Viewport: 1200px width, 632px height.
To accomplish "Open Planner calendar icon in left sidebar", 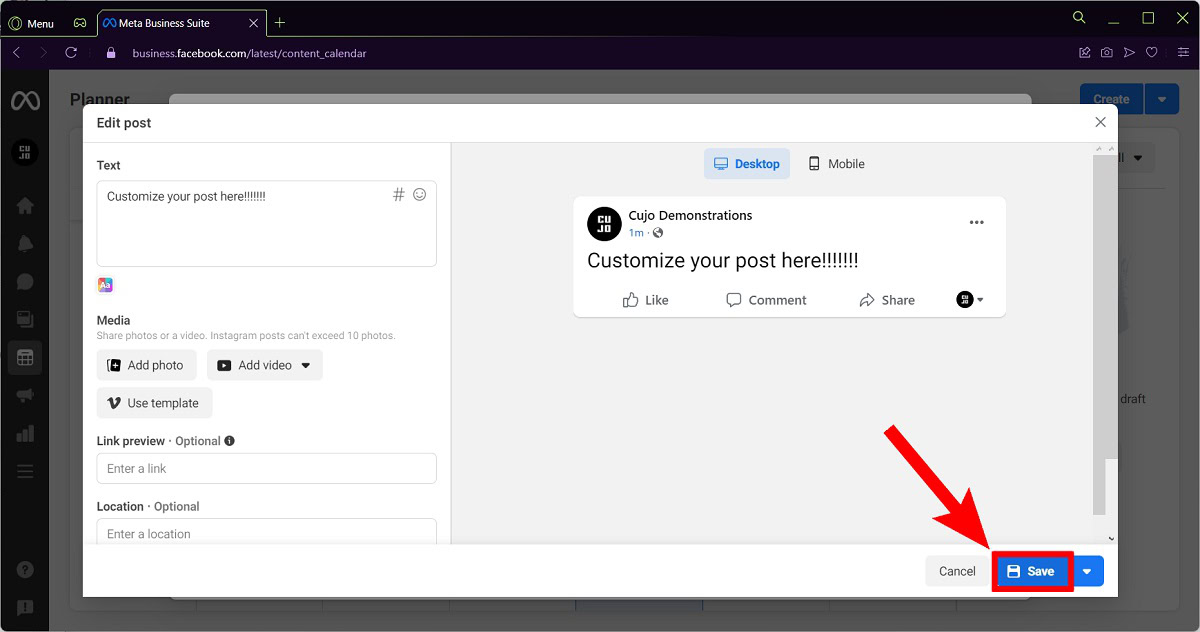I will [x=25, y=357].
